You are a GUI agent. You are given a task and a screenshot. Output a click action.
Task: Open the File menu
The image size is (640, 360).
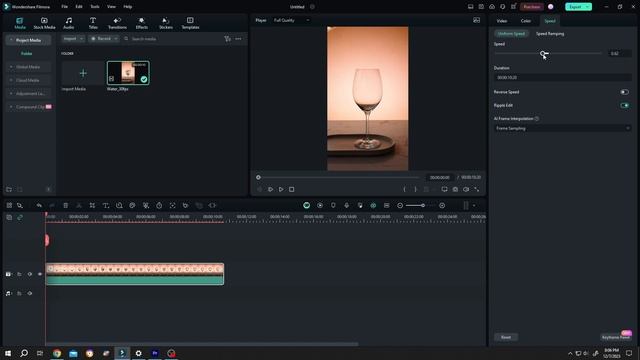(x=64, y=7)
